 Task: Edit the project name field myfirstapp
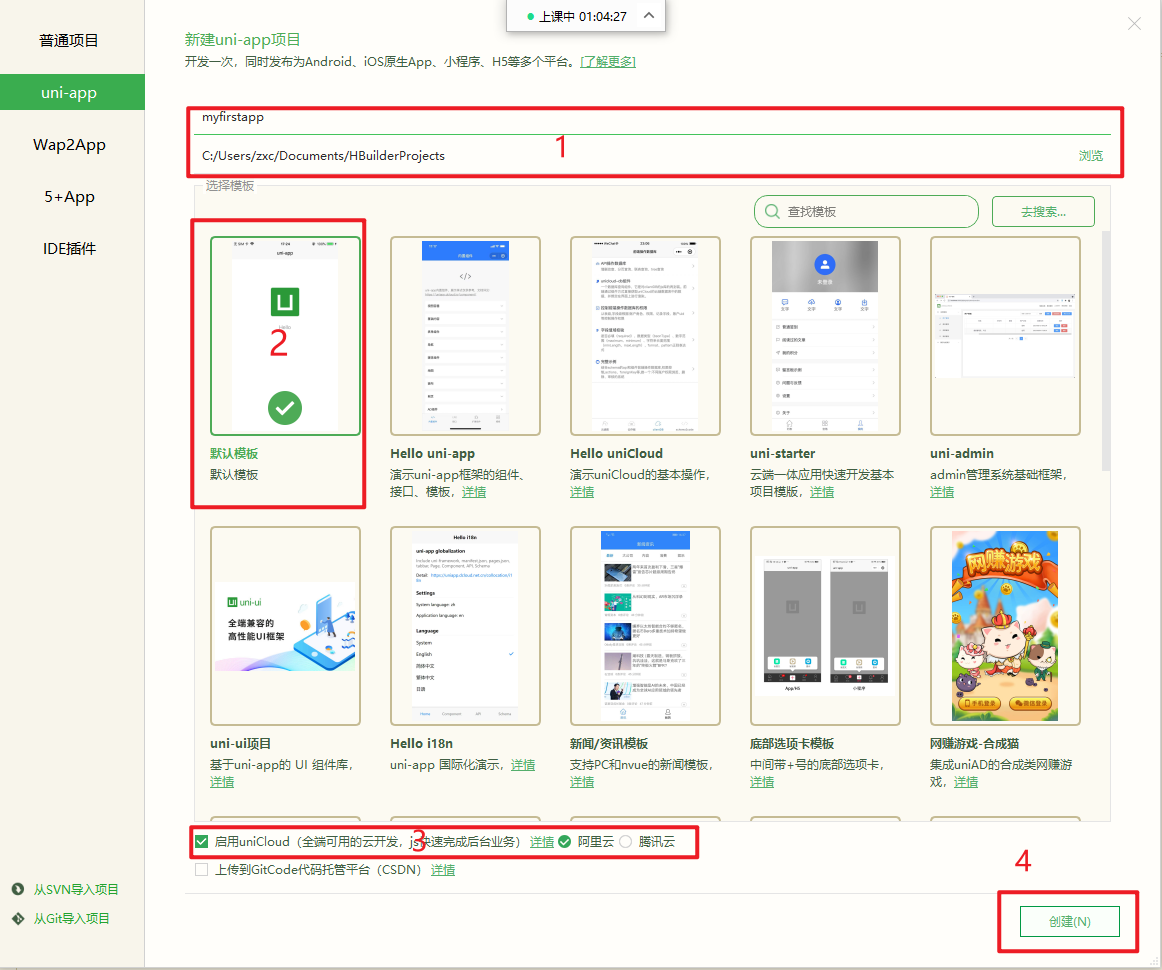click(652, 117)
